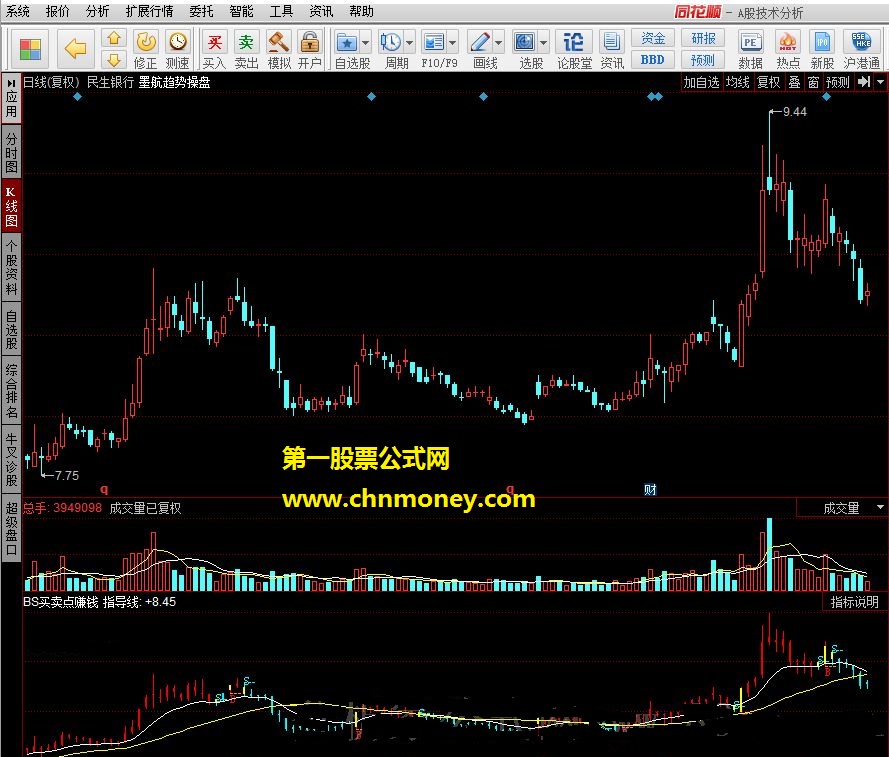Image resolution: width=889 pixels, height=757 pixels.
Task: Switch to the 综合排名 sidebar tab
Action: 11,391
